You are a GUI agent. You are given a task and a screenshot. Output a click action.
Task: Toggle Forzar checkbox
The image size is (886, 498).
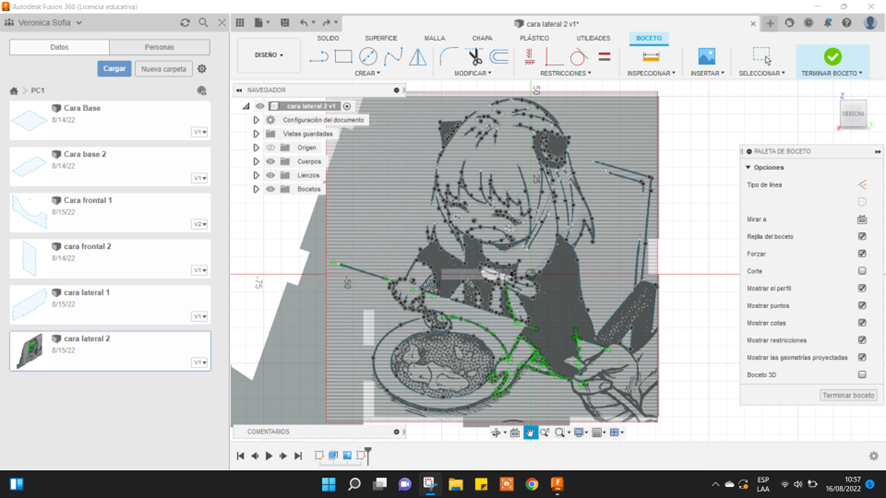pos(862,254)
